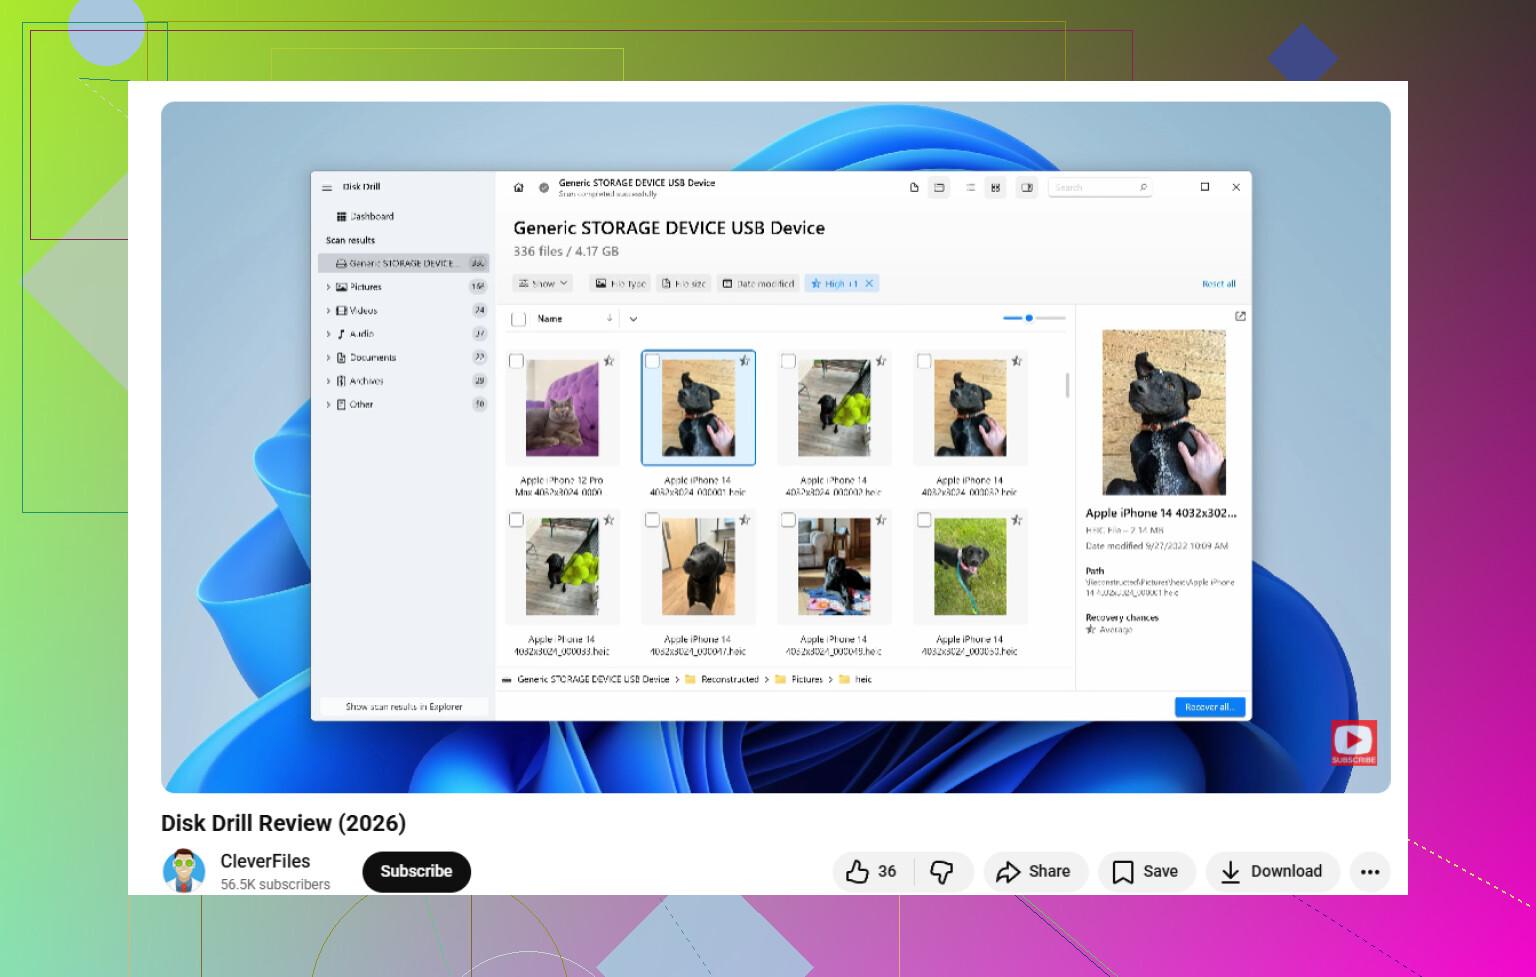Image resolution: width=1536 pixels, height=977 pixels.
Task: Click the file list vertical scrollbar
Action: pos(1067,385)
